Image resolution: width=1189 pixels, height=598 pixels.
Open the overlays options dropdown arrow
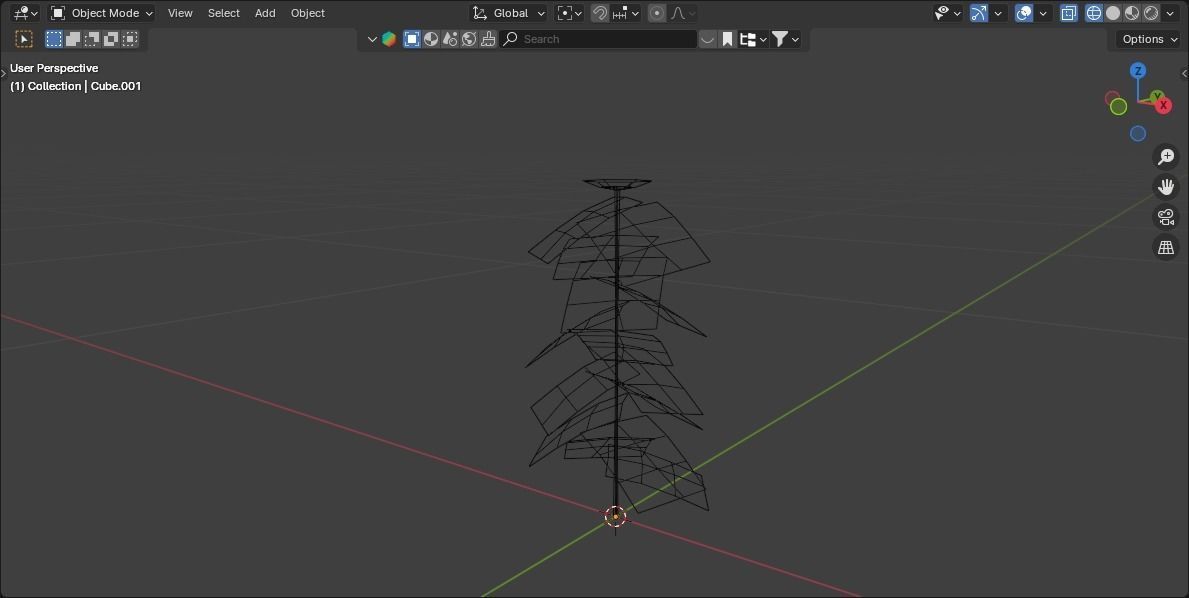[x=1043, y=13]
